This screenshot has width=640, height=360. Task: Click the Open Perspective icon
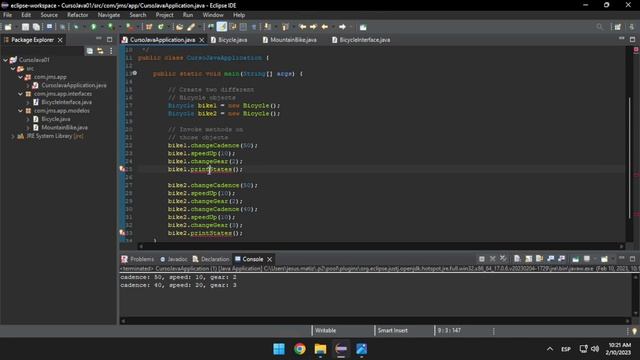[618, 27]
